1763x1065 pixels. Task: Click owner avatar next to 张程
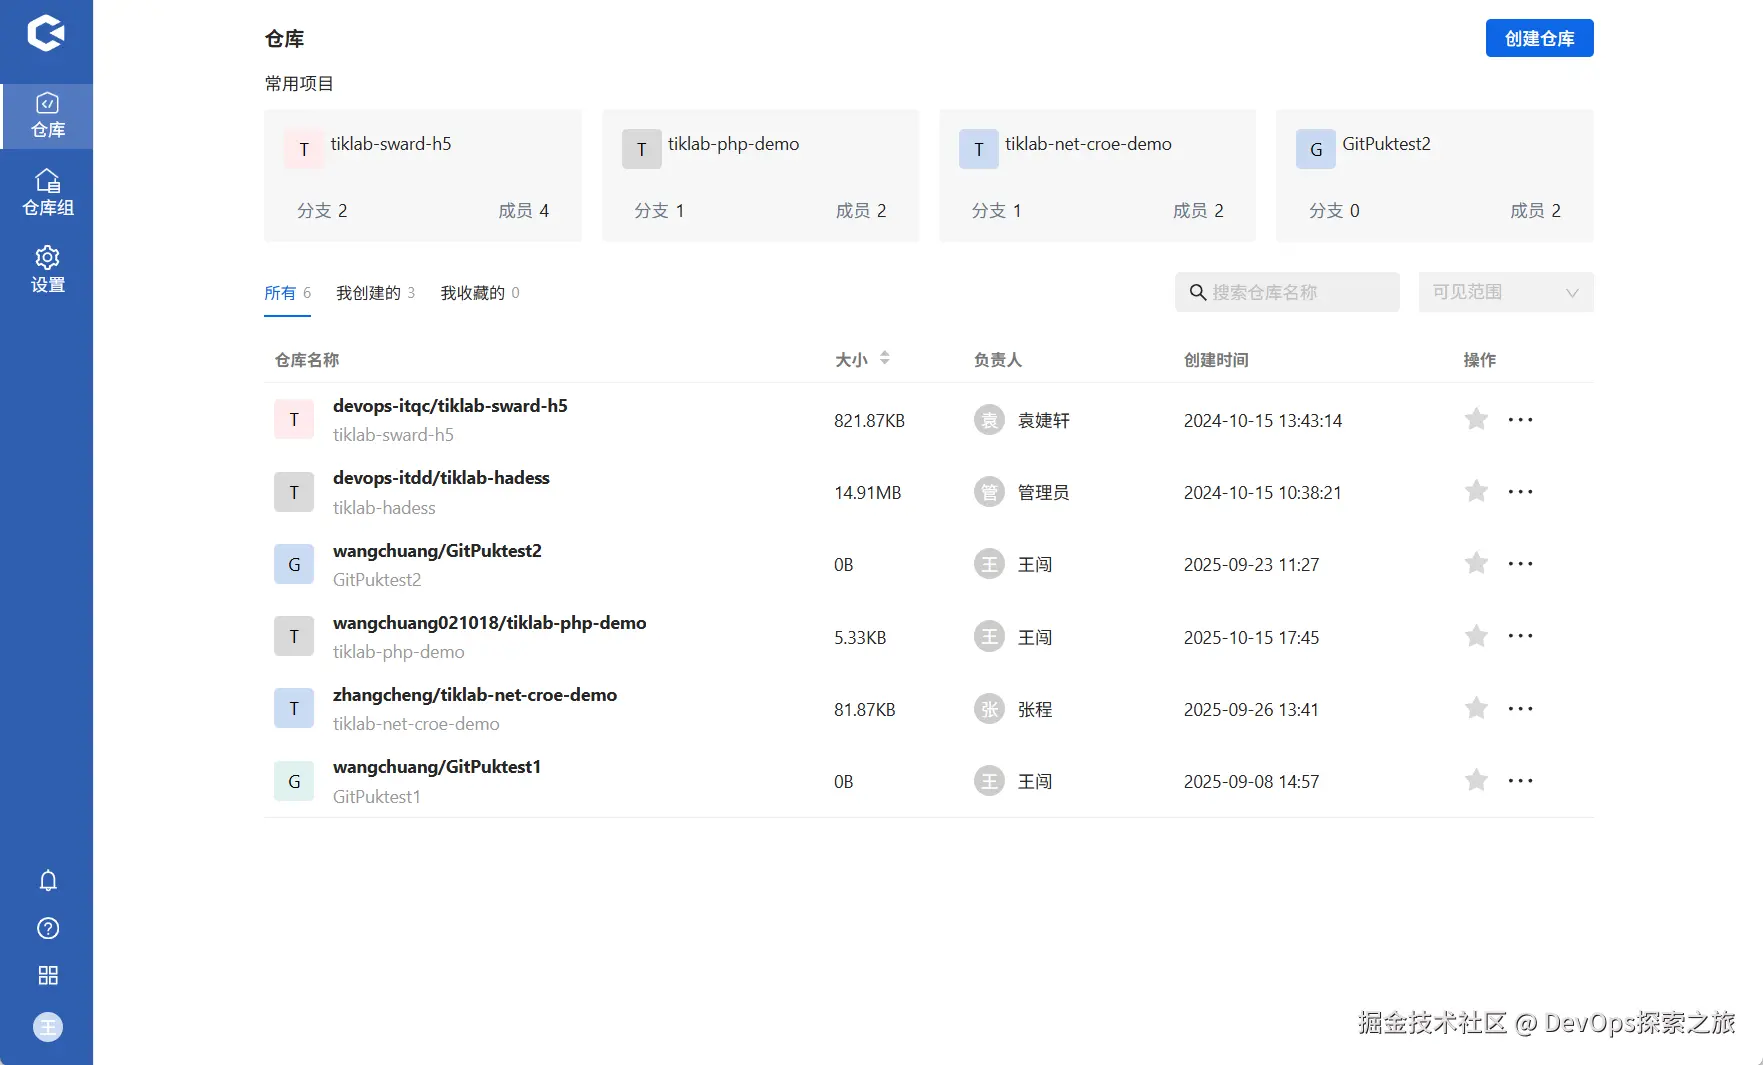click(989, 709)
